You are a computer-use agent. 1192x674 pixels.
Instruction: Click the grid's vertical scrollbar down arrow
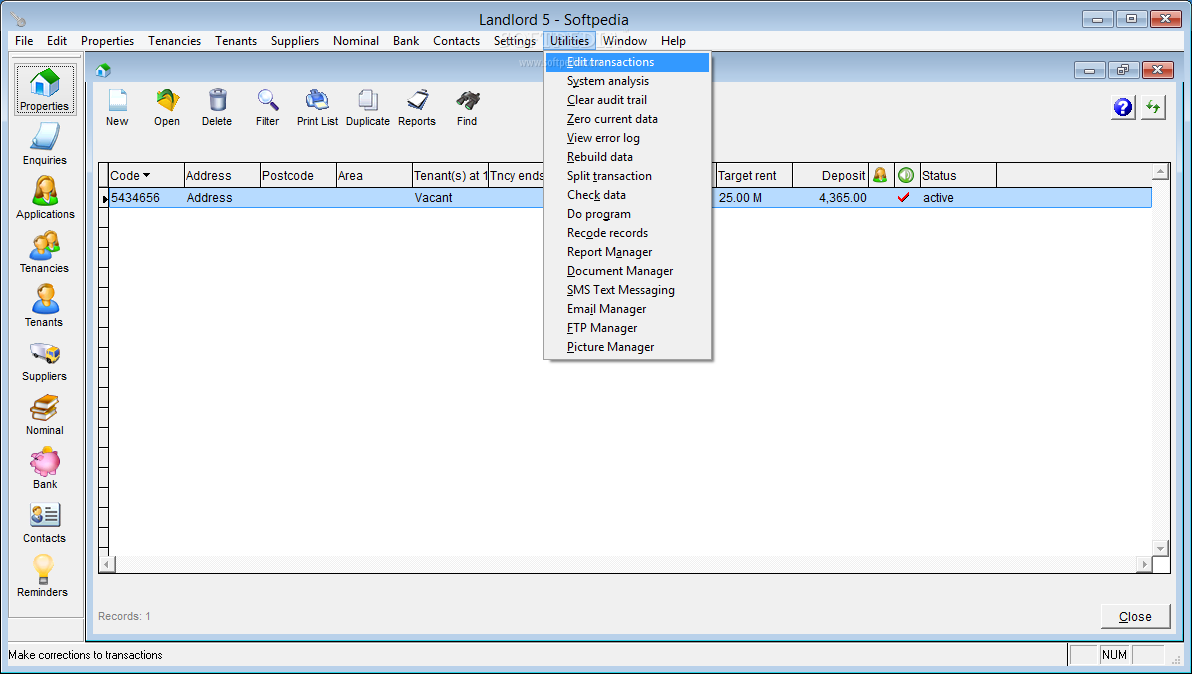(x=1160, y=549)
